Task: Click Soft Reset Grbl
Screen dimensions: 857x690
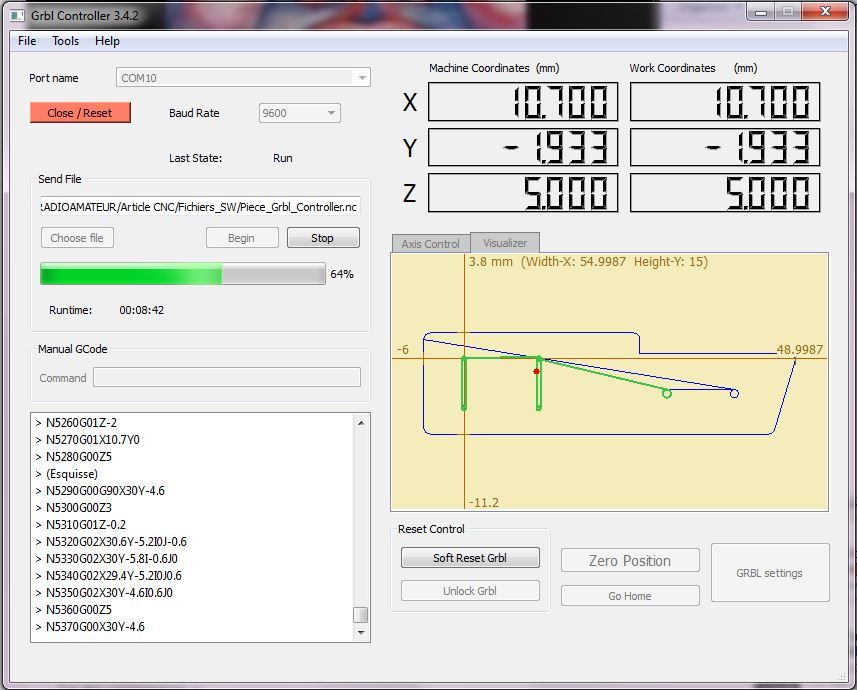Action: pos(470,558)
